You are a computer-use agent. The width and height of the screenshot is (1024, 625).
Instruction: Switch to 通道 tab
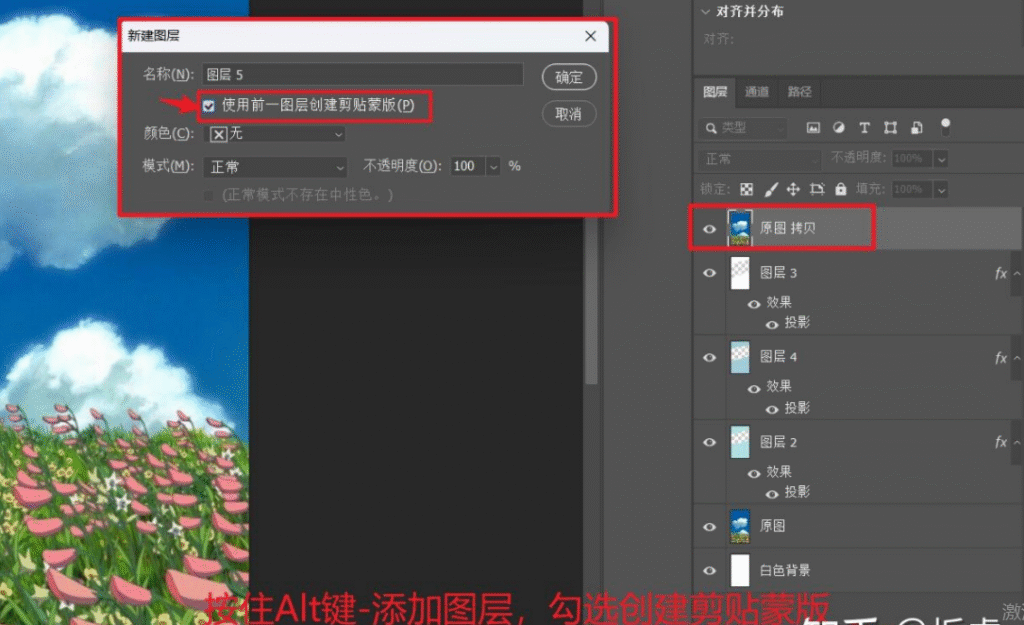[x=757, y=92]
